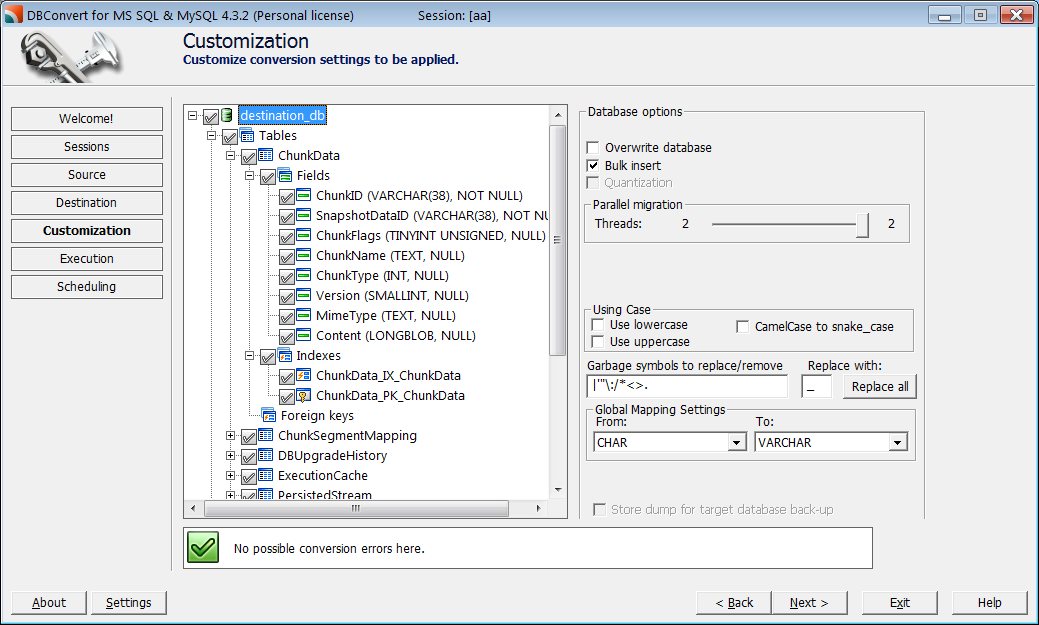Click the ChunkData_PK_ChunkData primary key icon
The height and width of the screenshot is (625, 1039).
pyautogui.click(x=303, y=396)
